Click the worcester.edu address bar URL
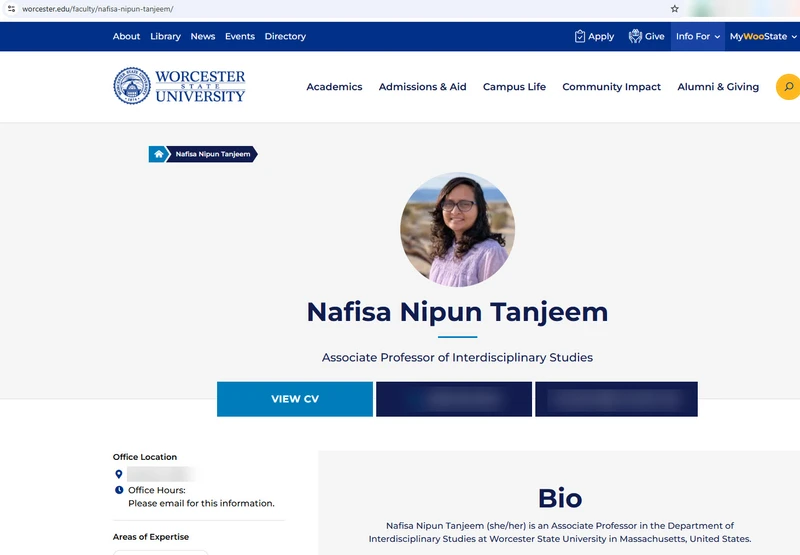 [x=97, y=9]
